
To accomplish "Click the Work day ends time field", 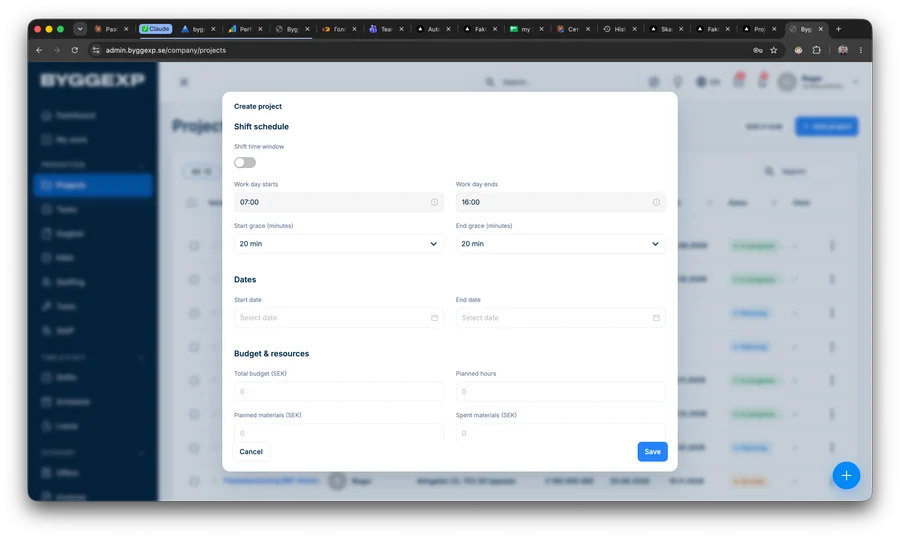I will [x=560, y=202].
